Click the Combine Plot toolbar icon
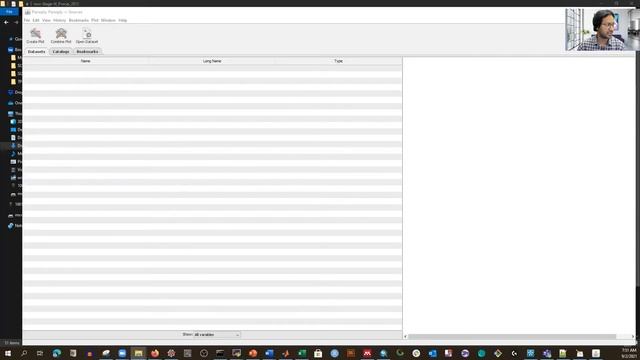This screenshot has height=360, width=640. (61, 36)
